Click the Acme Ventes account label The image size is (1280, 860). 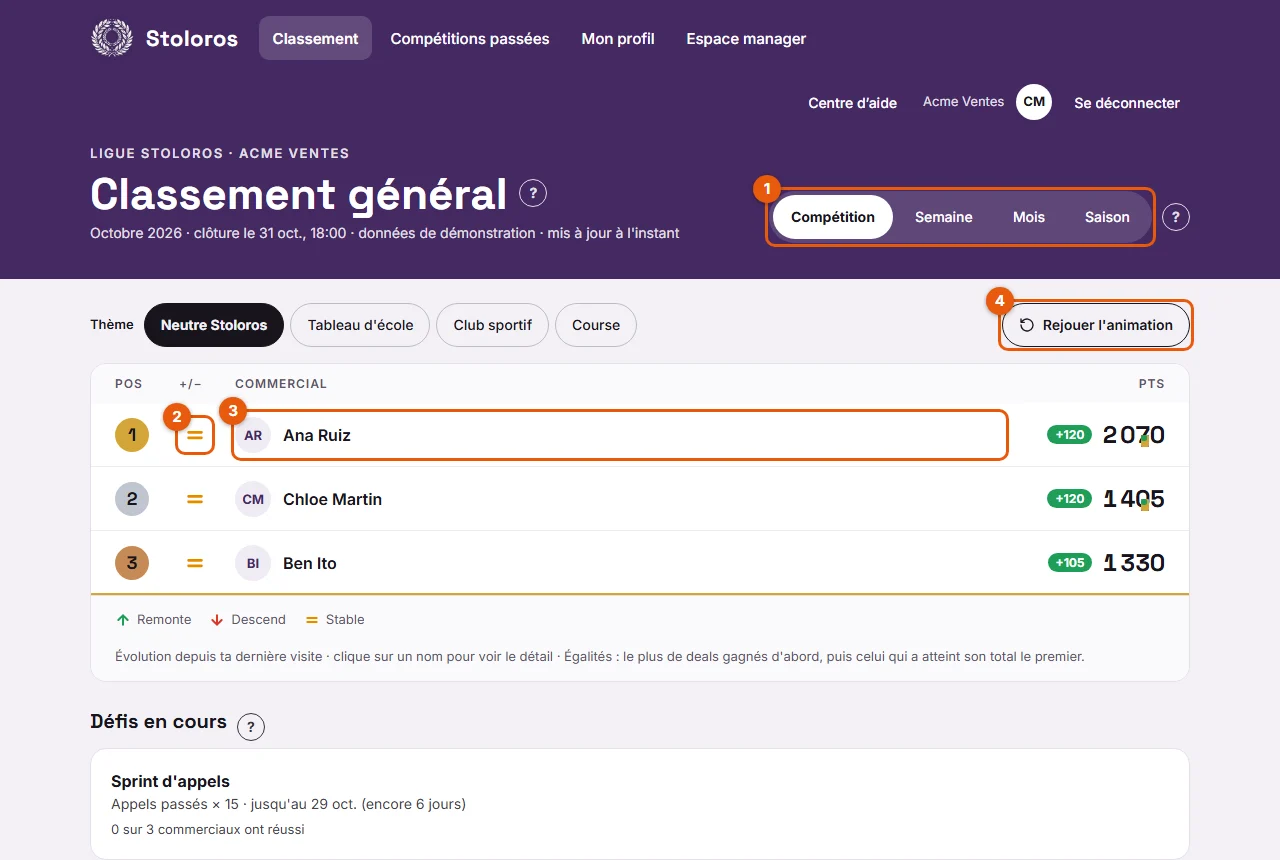963,102
